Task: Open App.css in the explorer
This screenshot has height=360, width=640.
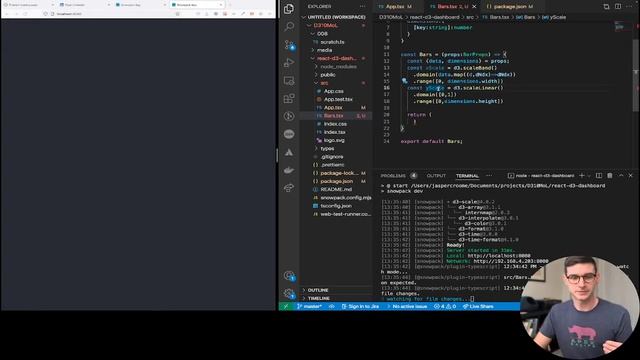Action: pyautogui.click(x=336, y=91)
